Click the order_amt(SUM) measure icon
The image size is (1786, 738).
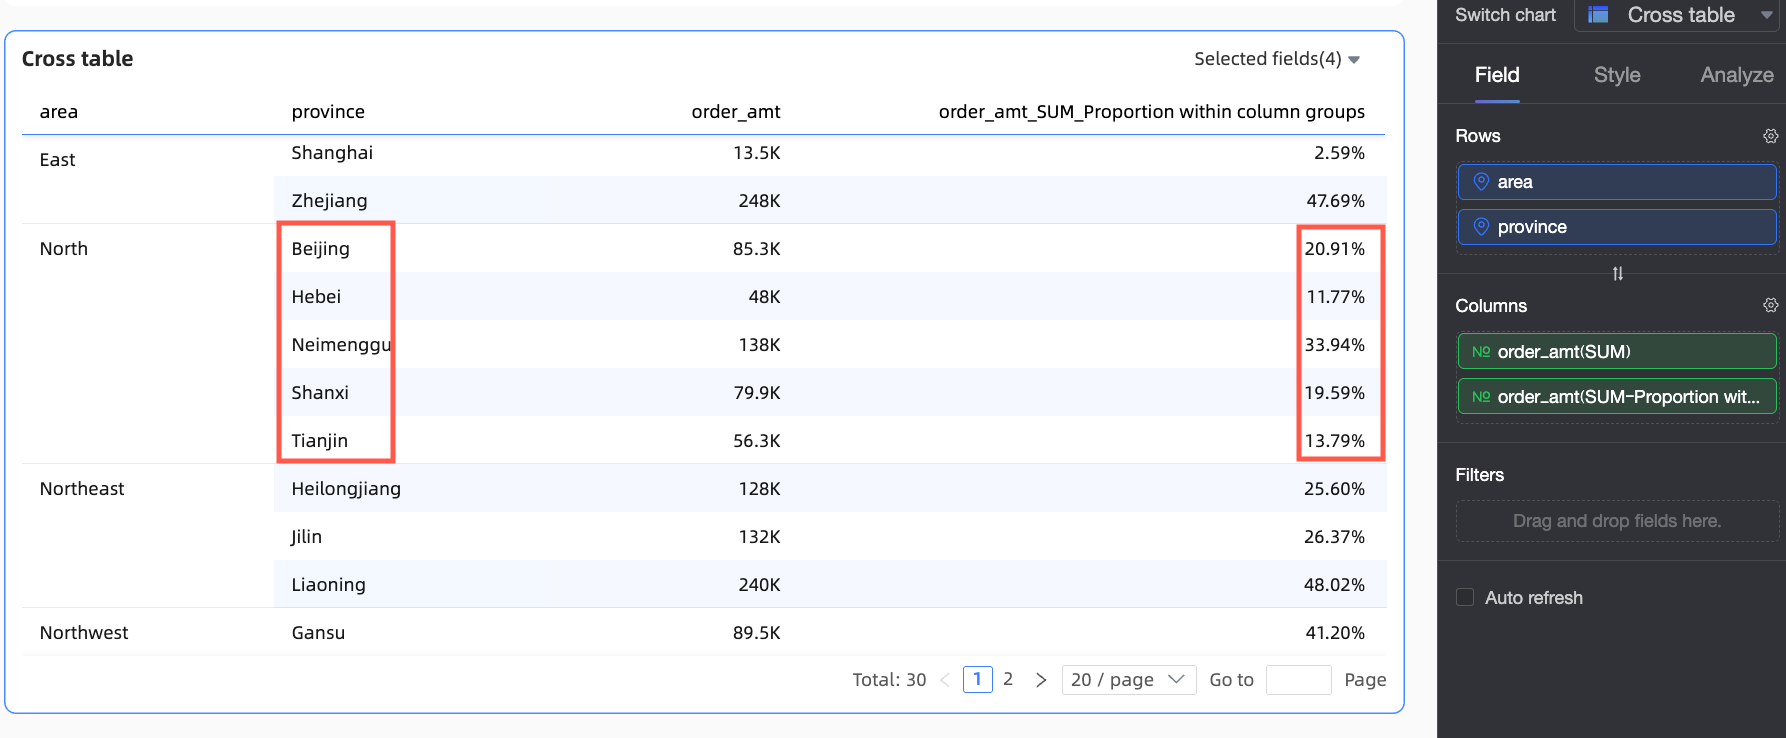click(x=1481, y=352)
